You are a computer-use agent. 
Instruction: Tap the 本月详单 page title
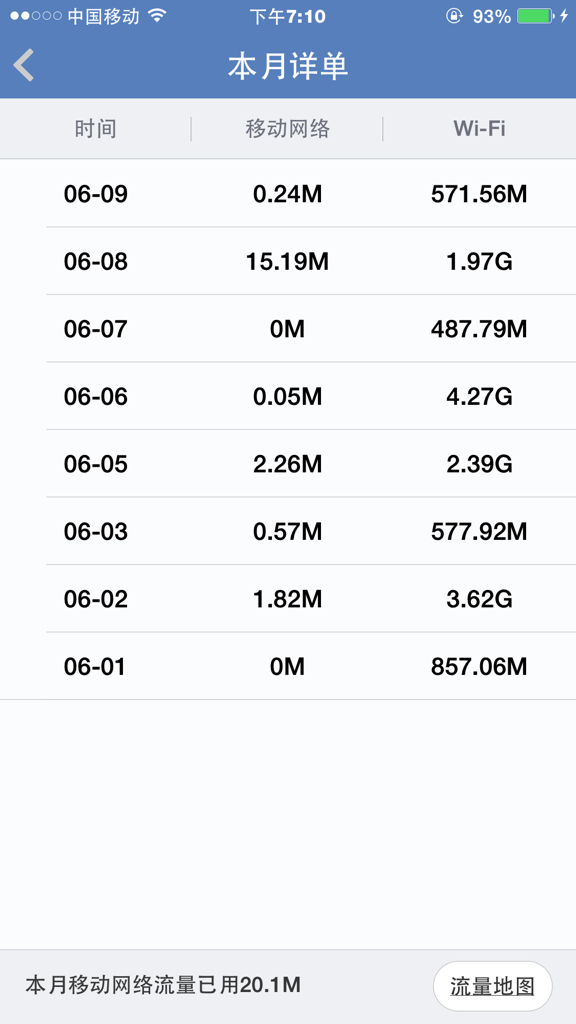(288, 66)
